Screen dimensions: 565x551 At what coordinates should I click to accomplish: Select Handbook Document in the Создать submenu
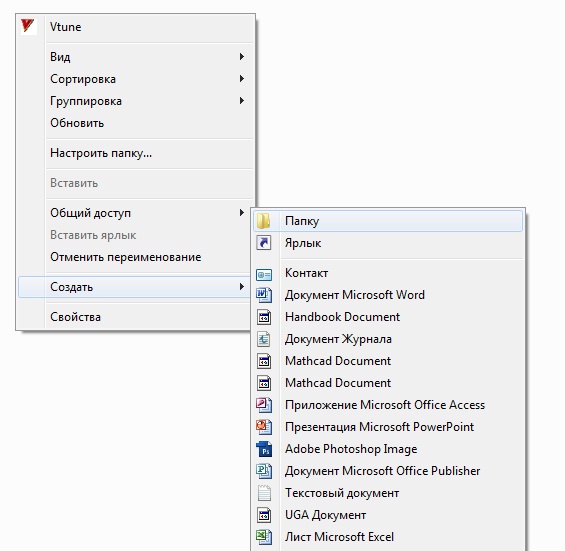coord(388,317)
